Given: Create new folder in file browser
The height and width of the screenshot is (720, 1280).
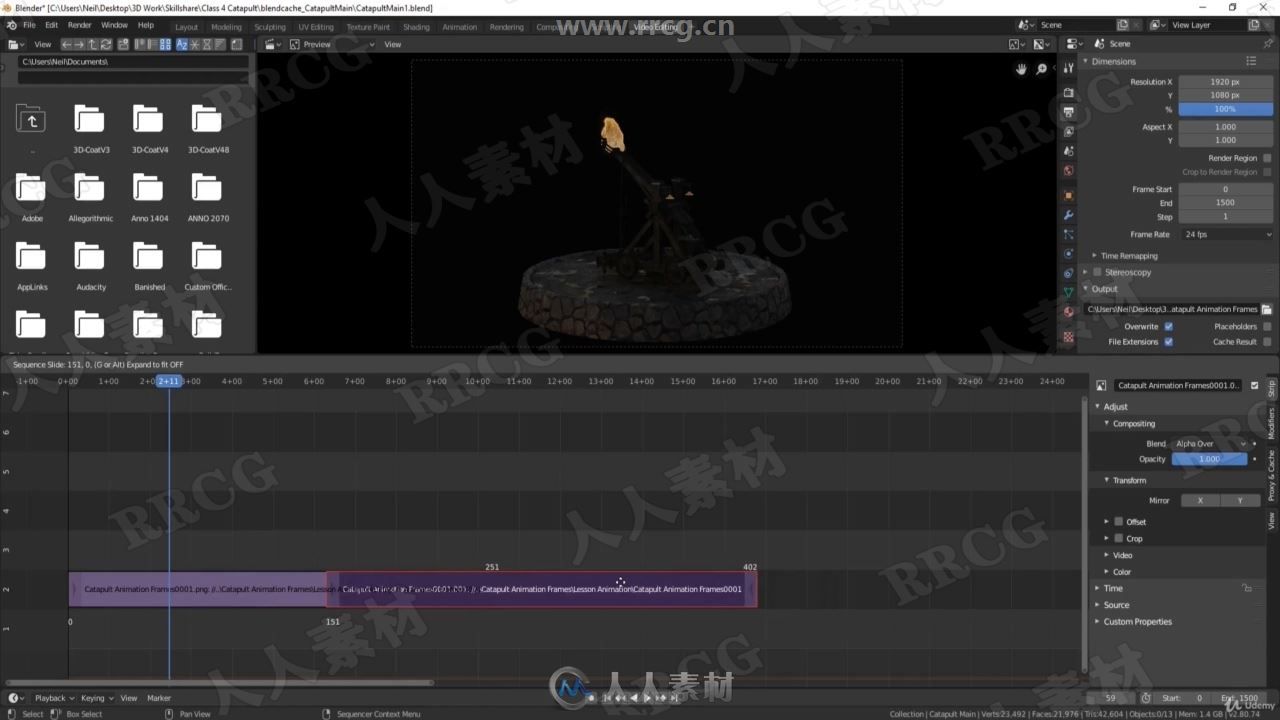Looking at the screenshot, I should click(x=123, y=44).
